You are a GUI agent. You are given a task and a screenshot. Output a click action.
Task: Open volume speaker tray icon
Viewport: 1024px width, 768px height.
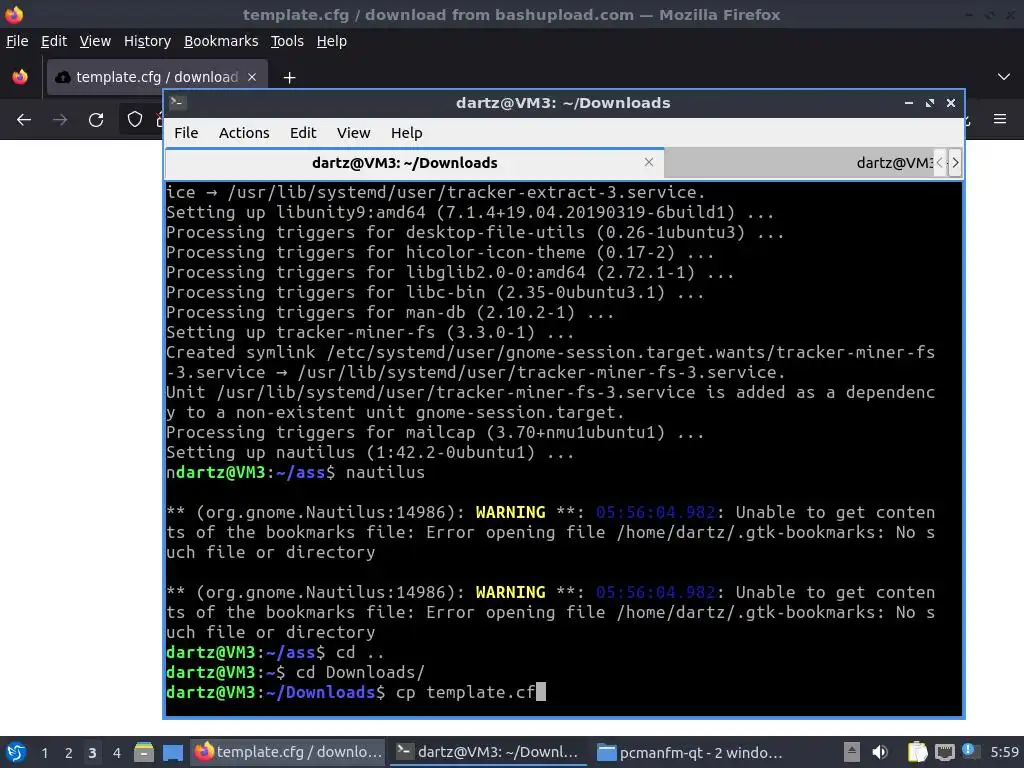click(x=880, y=752)
